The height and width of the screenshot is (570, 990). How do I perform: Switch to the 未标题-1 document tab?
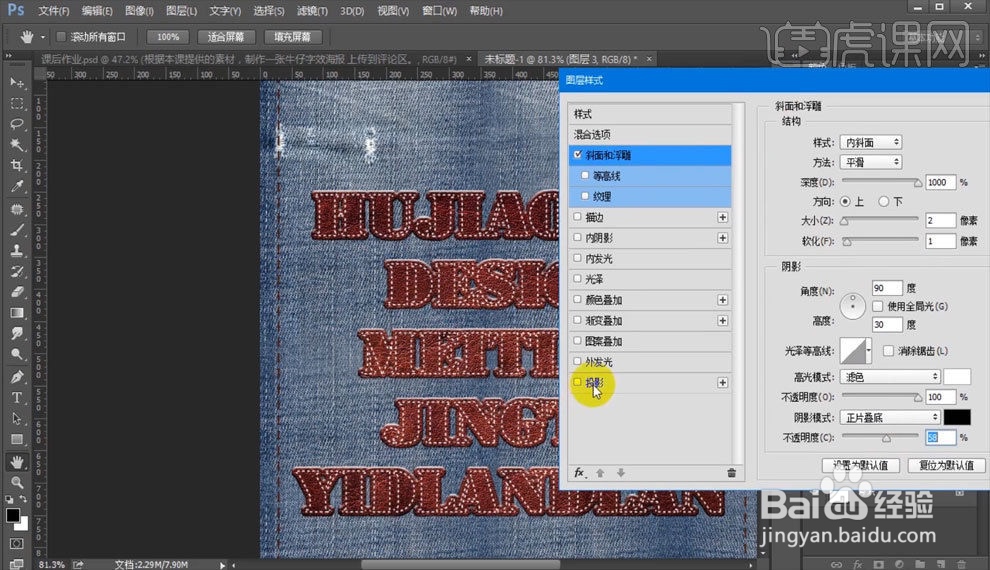point(561,59)
